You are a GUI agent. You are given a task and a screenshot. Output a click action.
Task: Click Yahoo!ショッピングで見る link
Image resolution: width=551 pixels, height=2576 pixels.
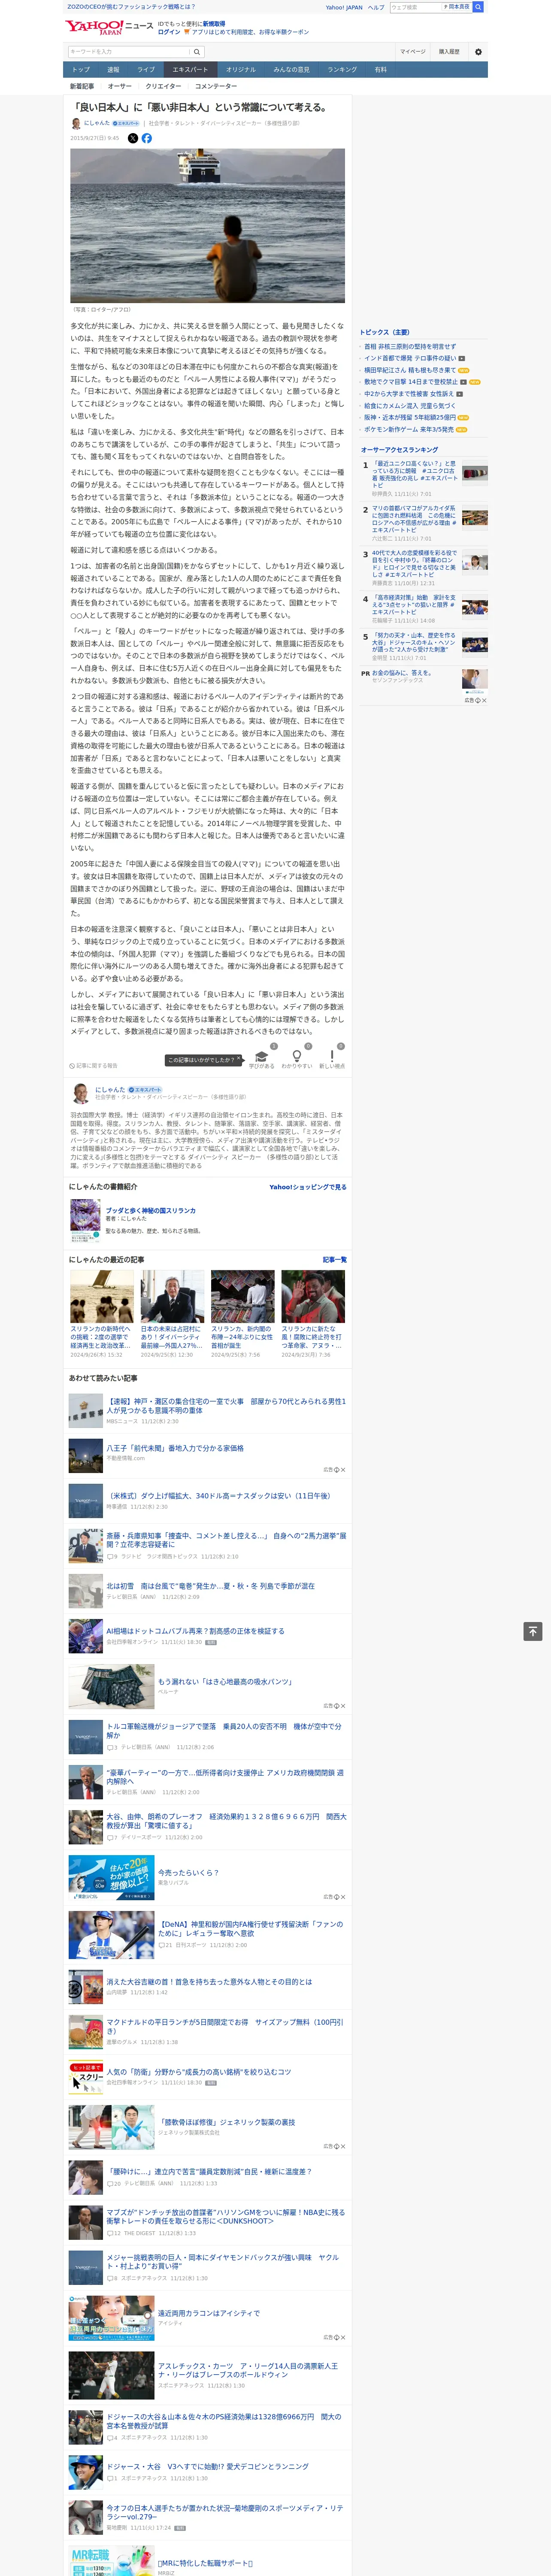point(308,1187)
